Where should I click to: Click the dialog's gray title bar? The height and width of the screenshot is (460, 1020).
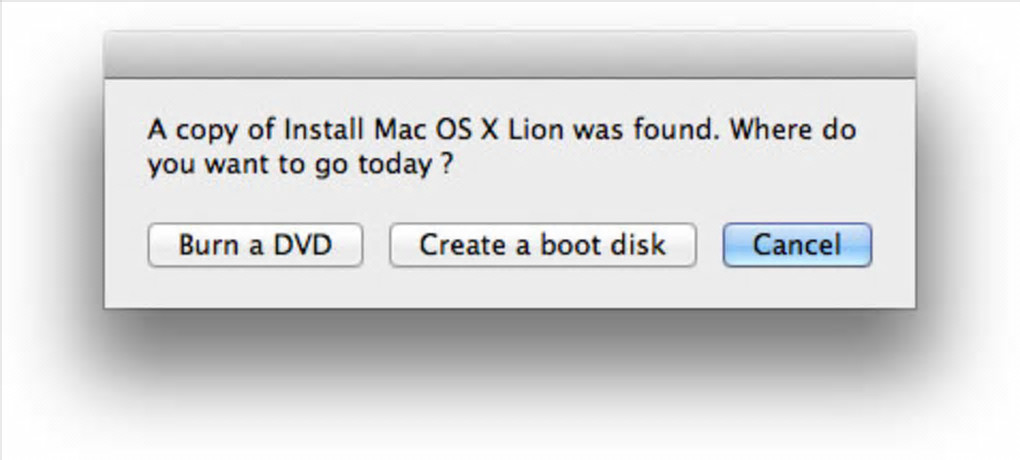coord(509,55)
